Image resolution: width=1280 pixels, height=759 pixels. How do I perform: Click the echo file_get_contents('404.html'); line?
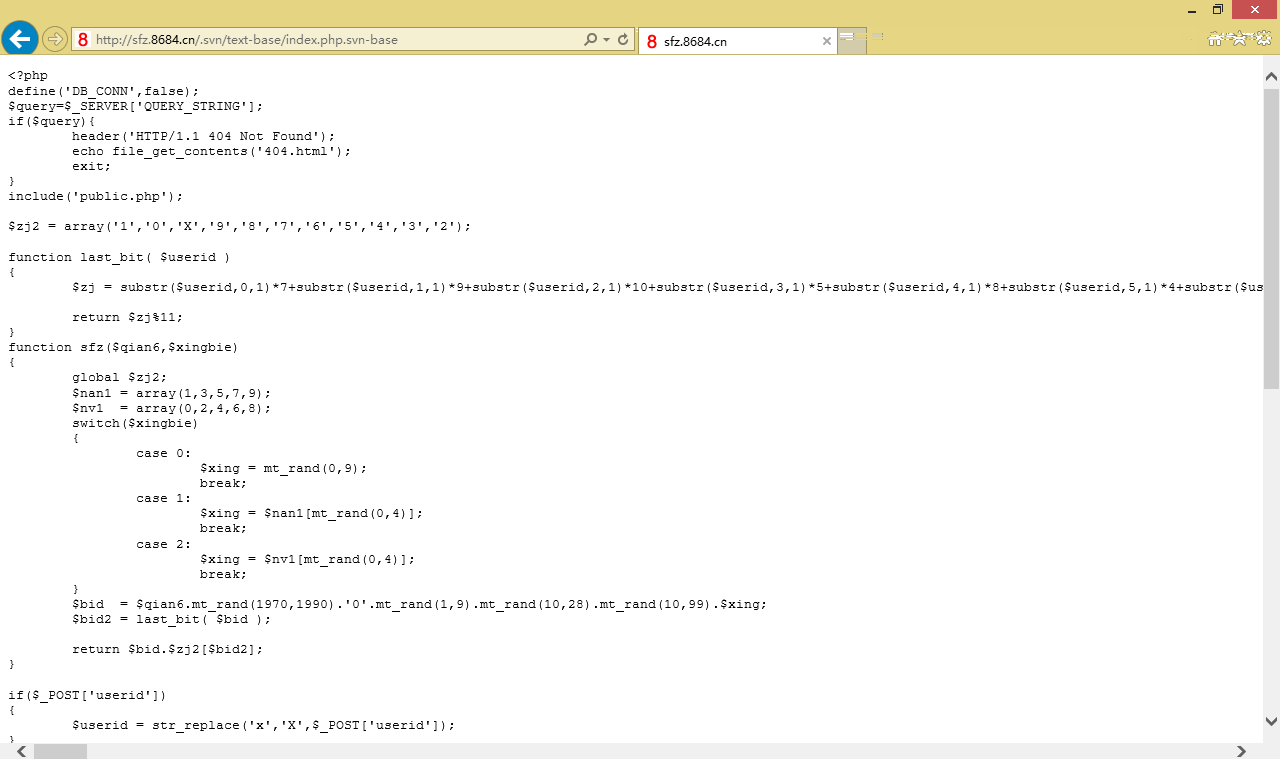click(212, 150)
